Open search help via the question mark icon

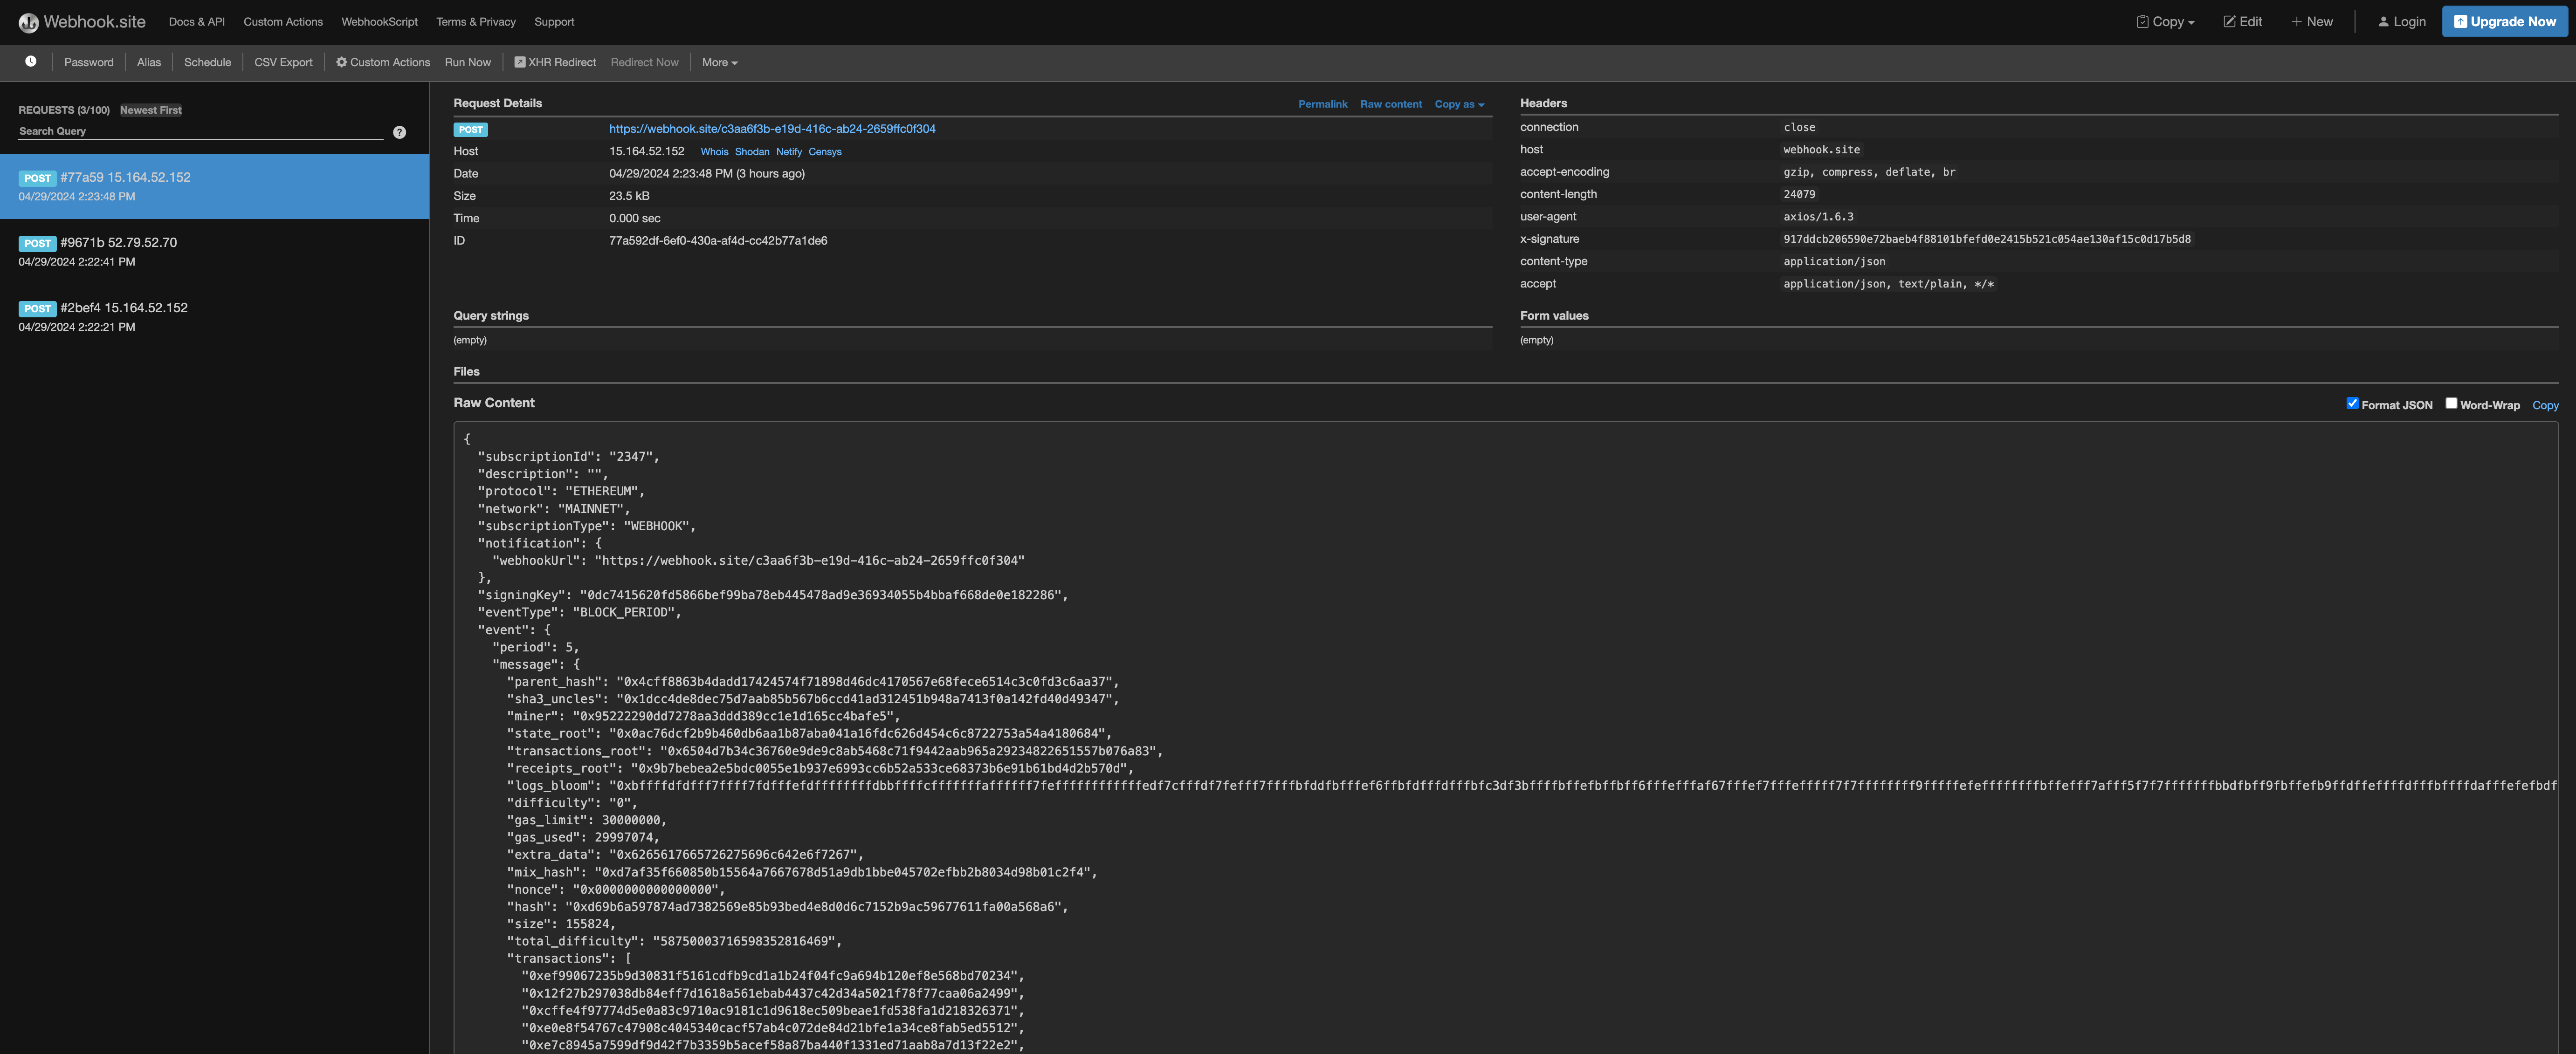[399, 131]
